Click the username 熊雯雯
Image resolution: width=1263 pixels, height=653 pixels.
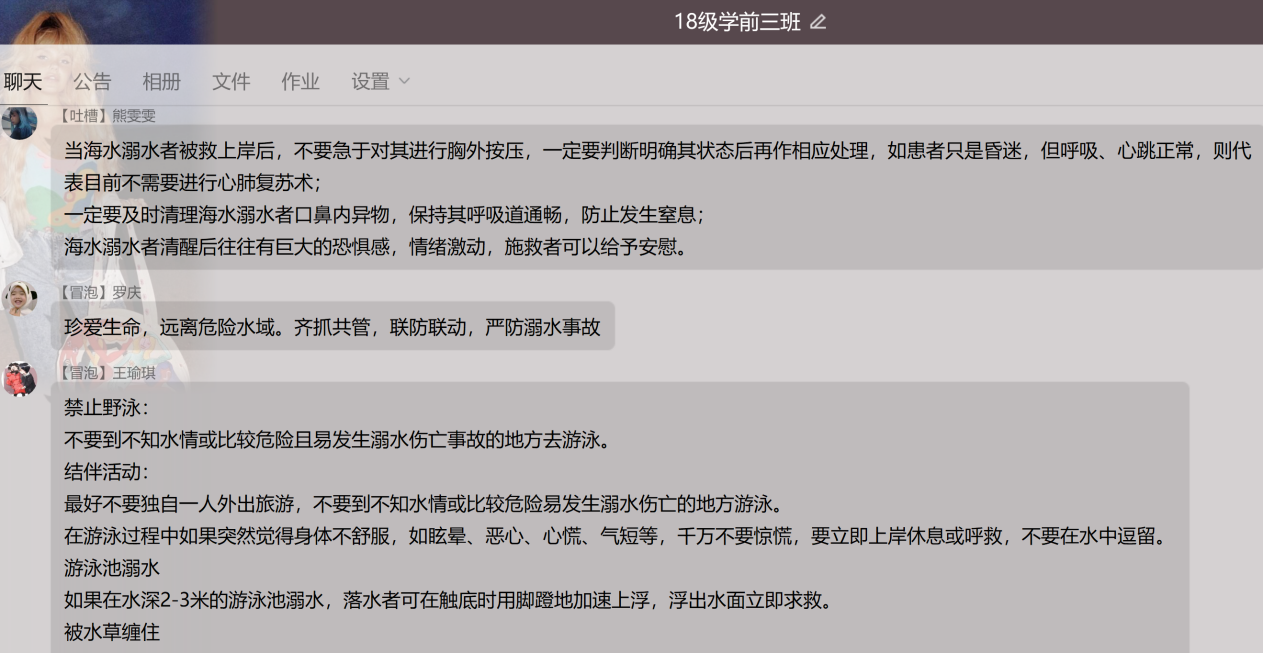[134, 116]
